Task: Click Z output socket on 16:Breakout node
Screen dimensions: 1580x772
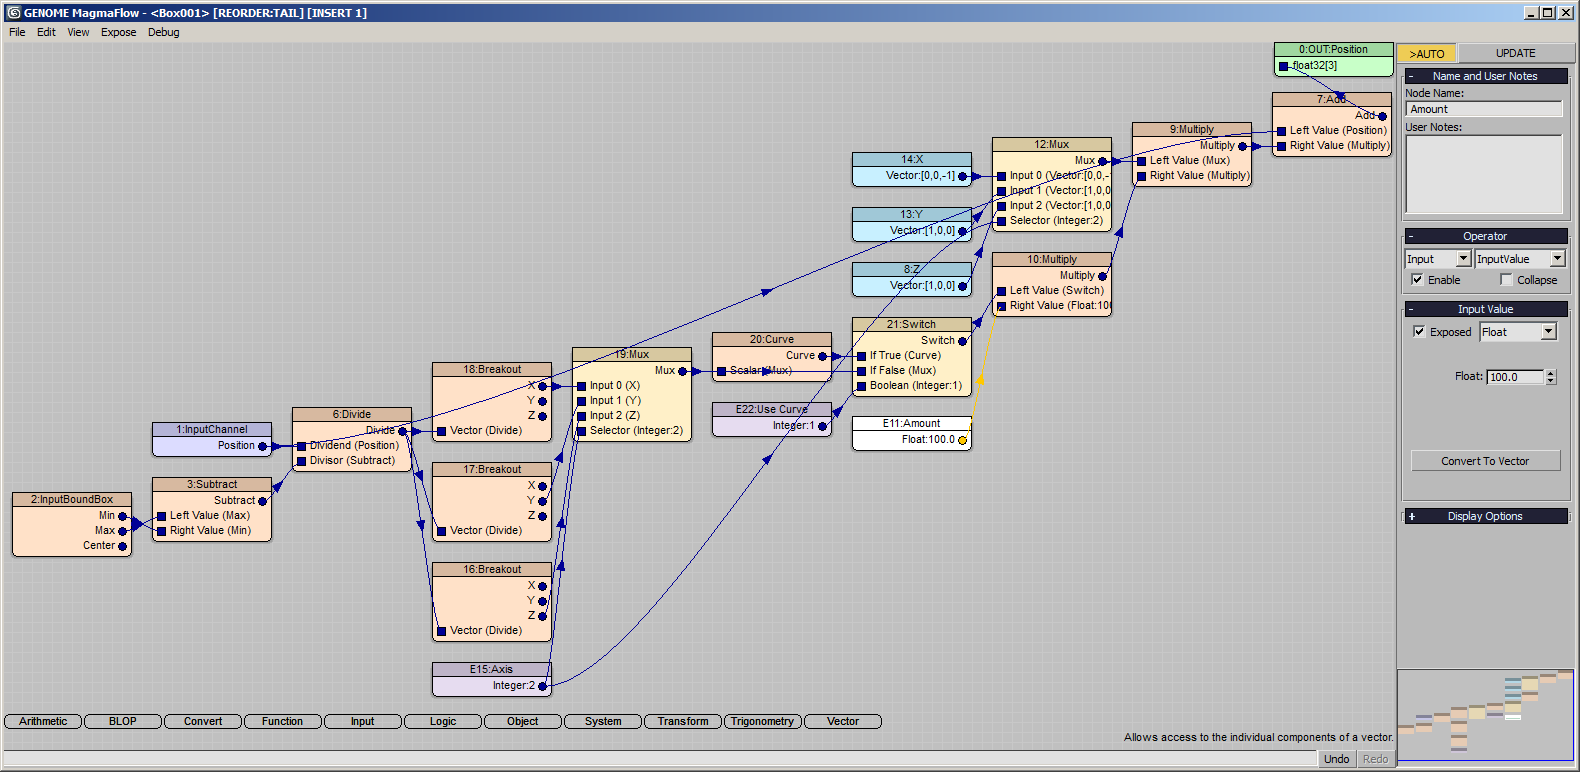Action: pyautogui.click(x=543, y=616)
